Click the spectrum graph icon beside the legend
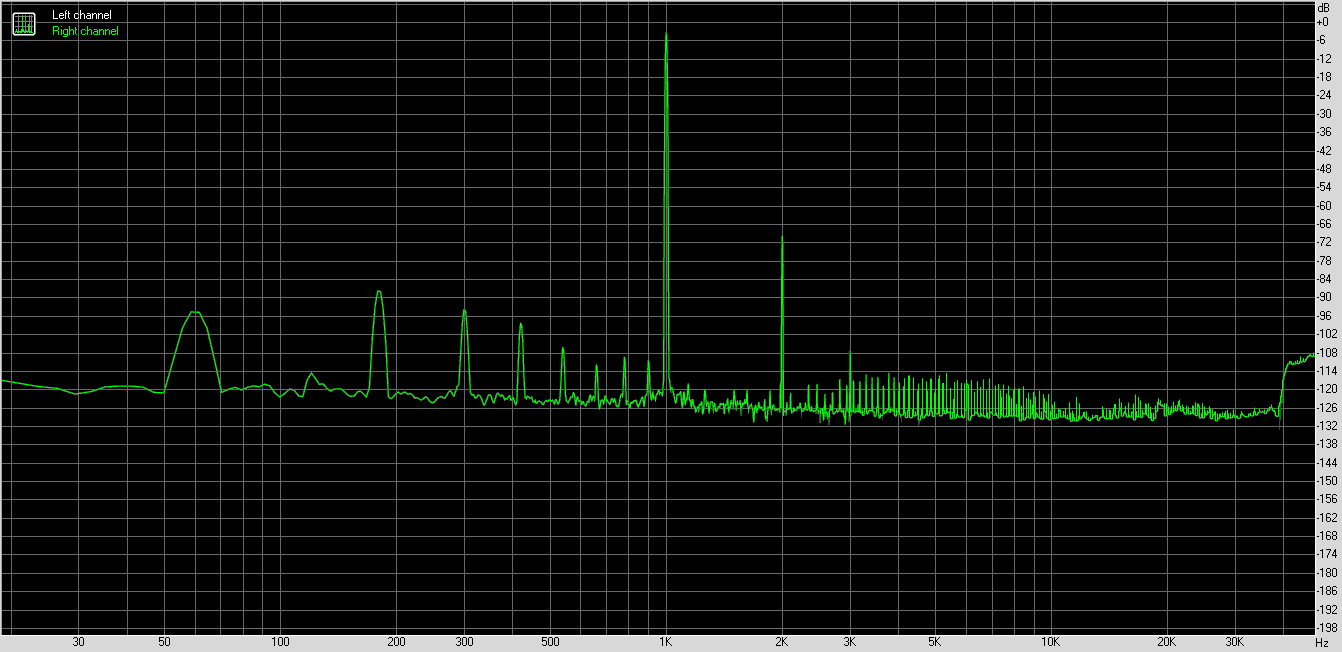Screen dimensions: 1342x652 pos(23,23)
